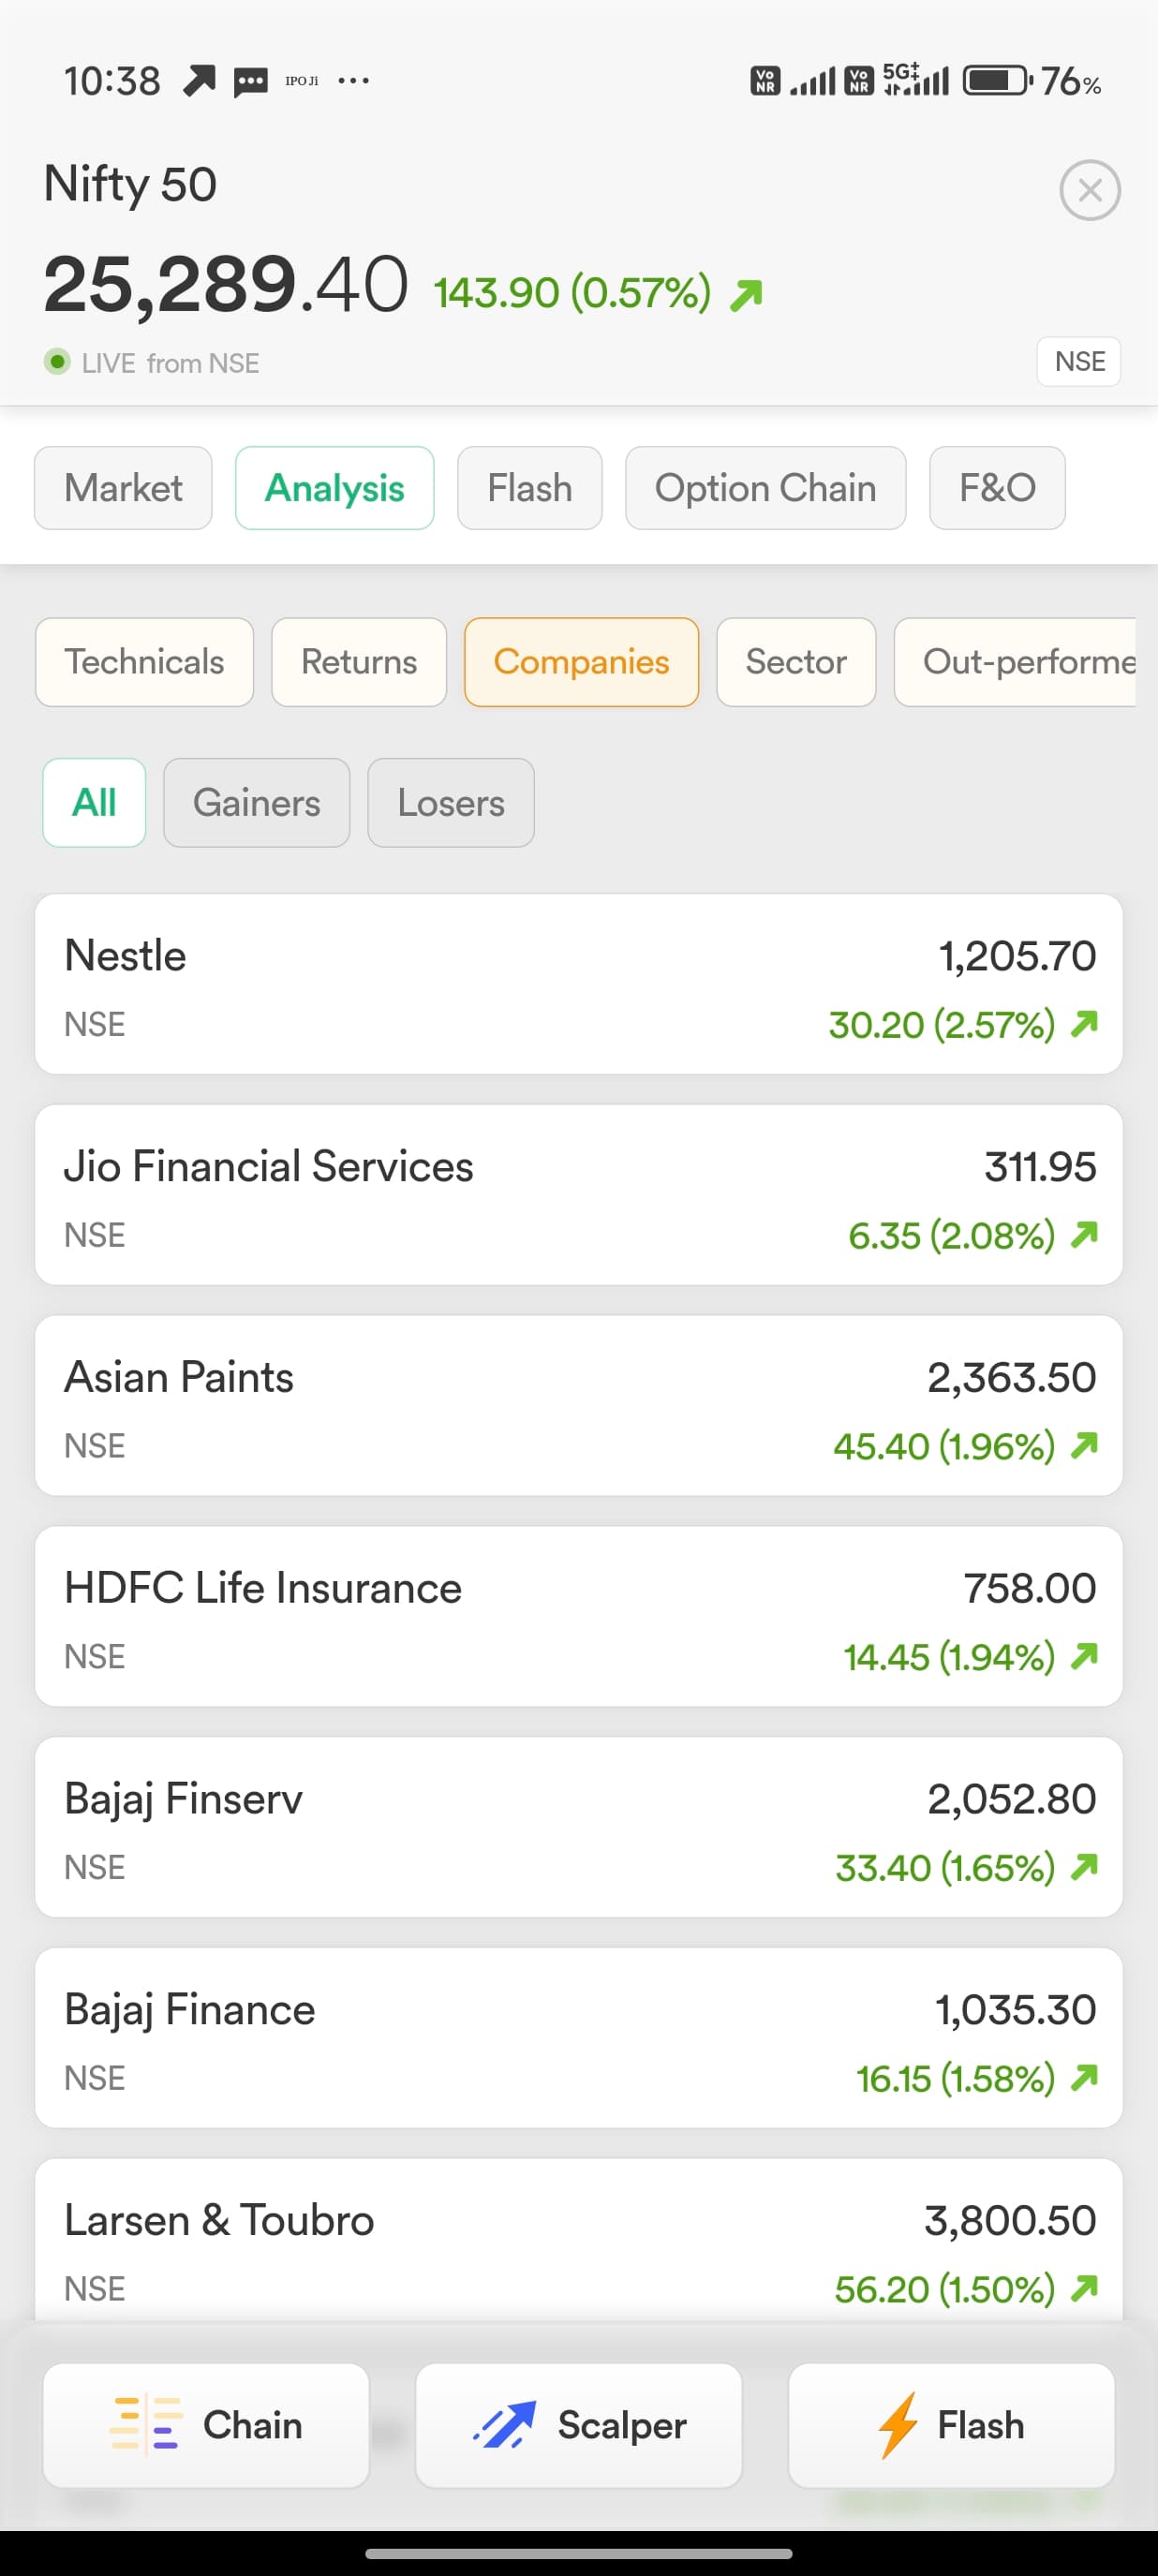This screenshot has width=1158, height=2576.
Task: Open the Option Chain tab
Action: point(765,488)
